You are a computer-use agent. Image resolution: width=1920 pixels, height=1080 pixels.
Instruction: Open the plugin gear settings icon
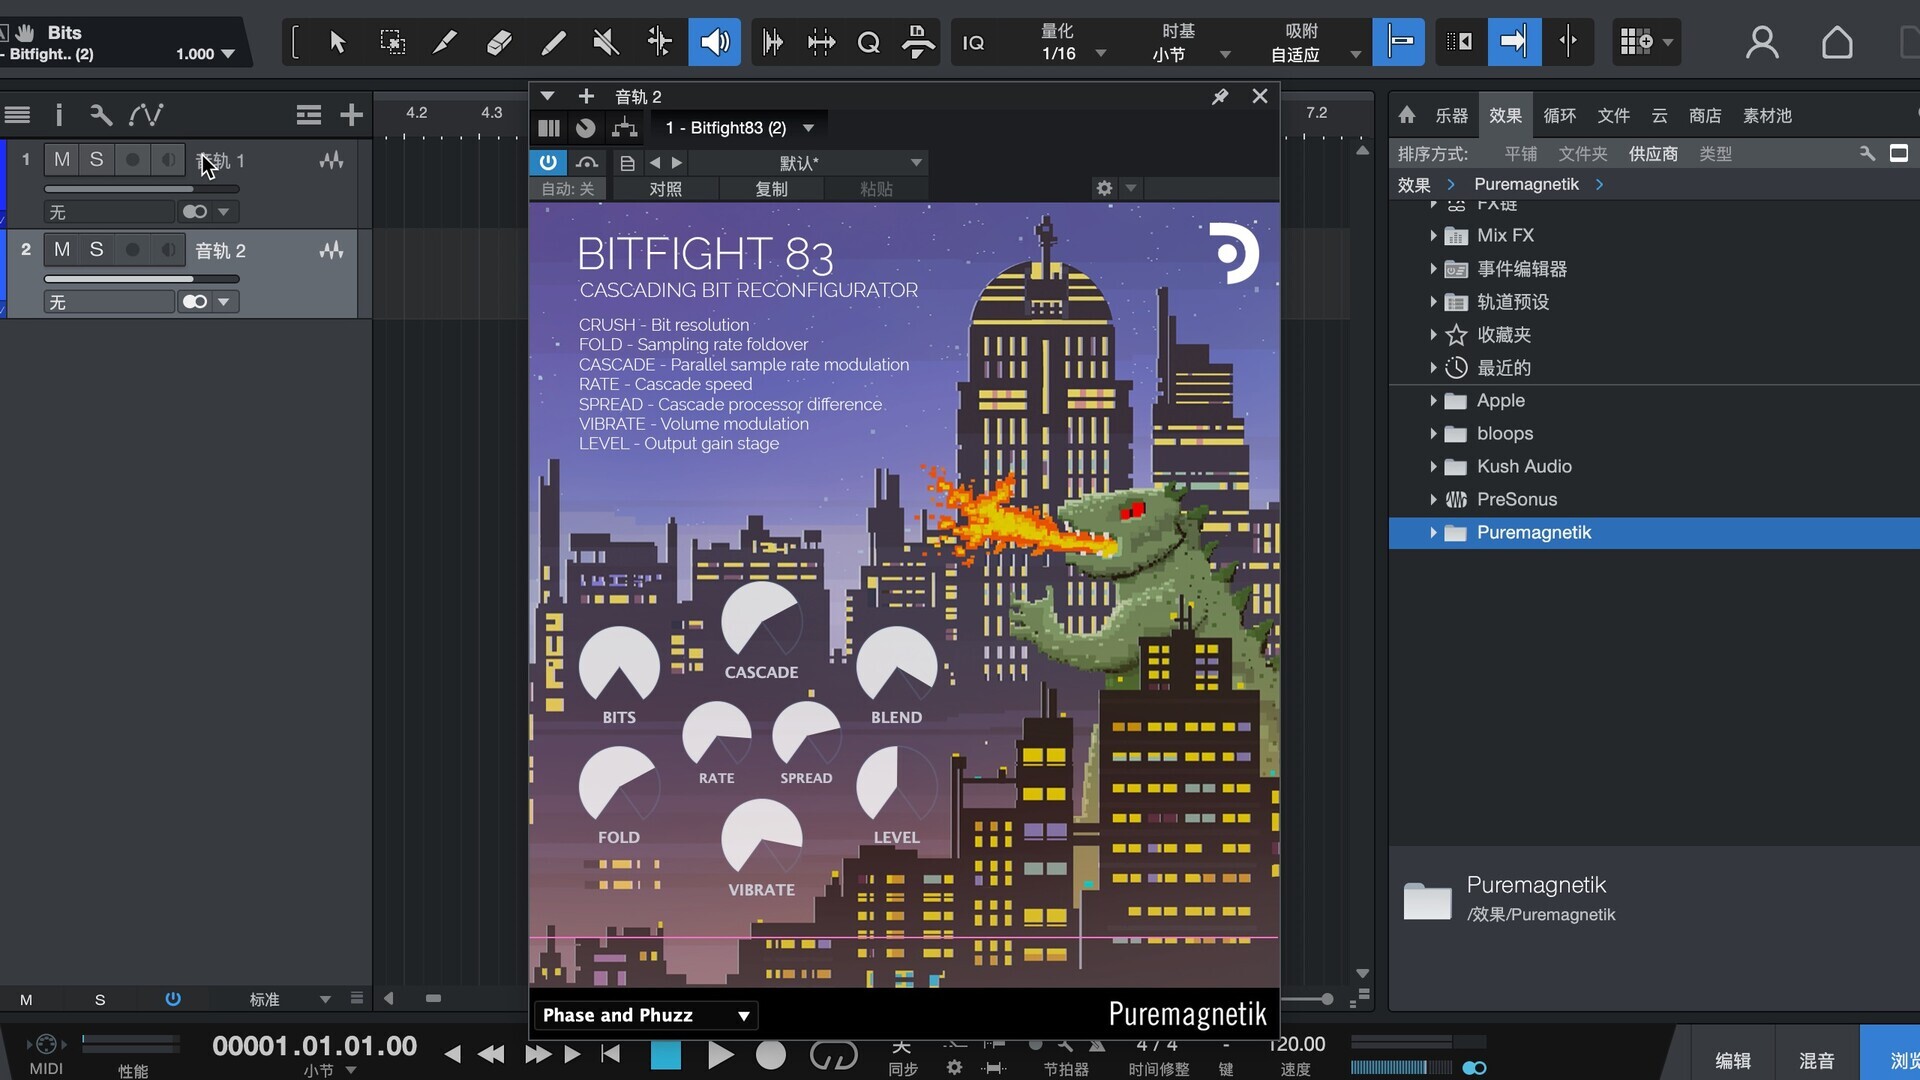(x=1104, y=188)
